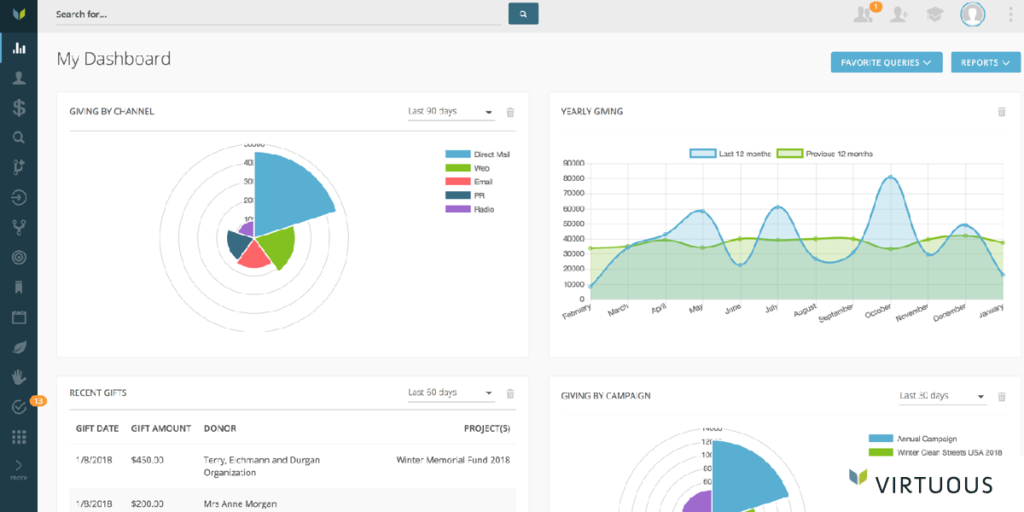
Task: Open donor Mrs Anne Morgan
Action: [240, 504]
